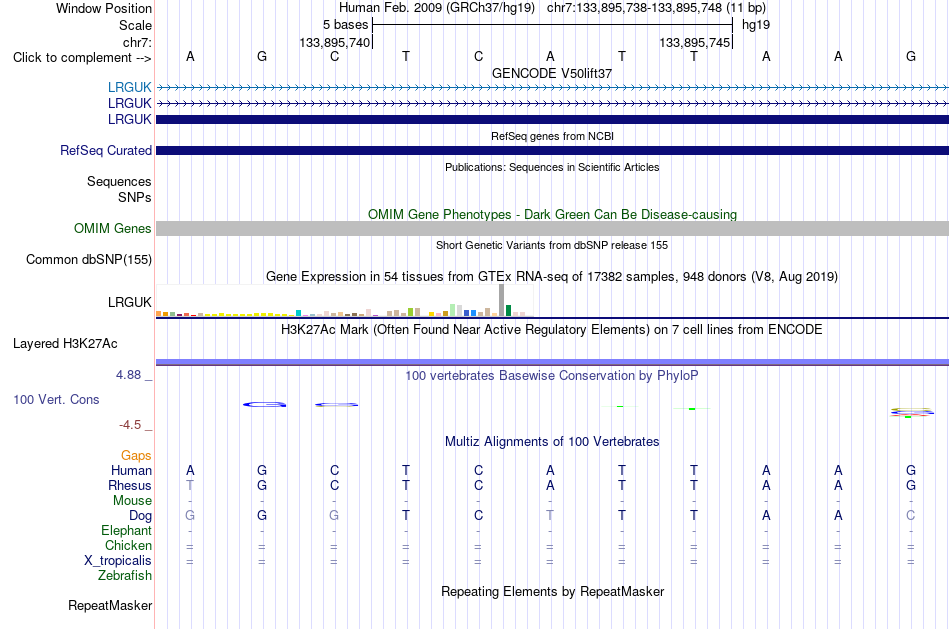Select the 'Chicken' alignment row label

128,545
